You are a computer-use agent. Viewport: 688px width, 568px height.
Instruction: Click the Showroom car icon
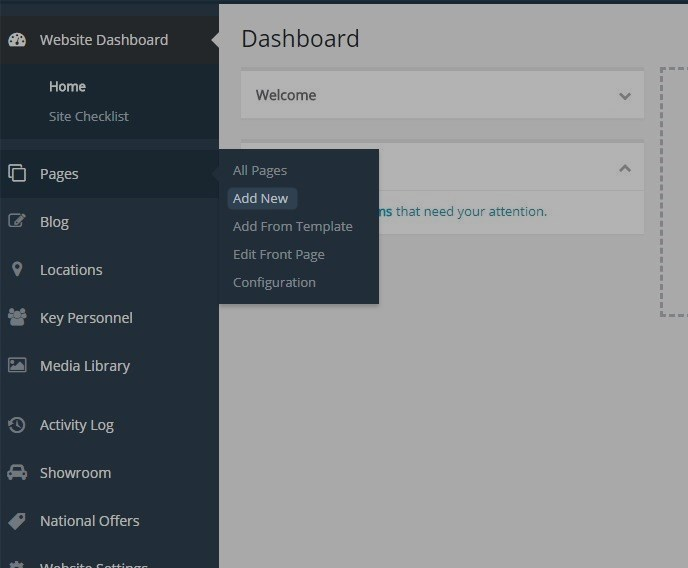17,472
